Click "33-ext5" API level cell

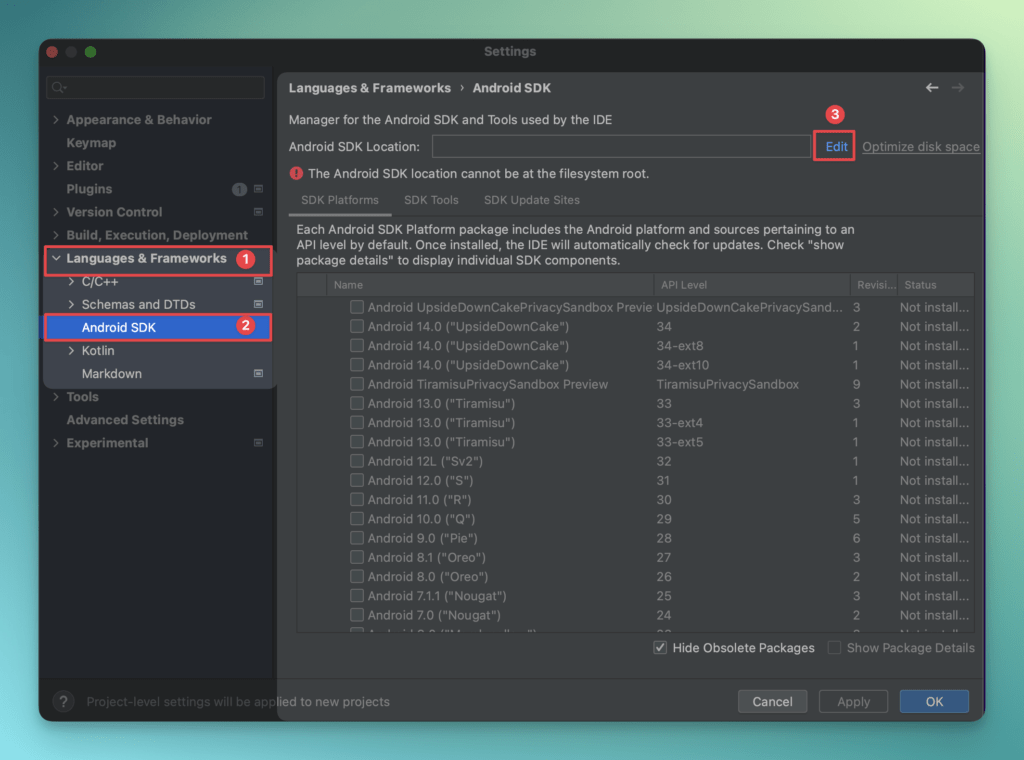[x=680, y=442]
